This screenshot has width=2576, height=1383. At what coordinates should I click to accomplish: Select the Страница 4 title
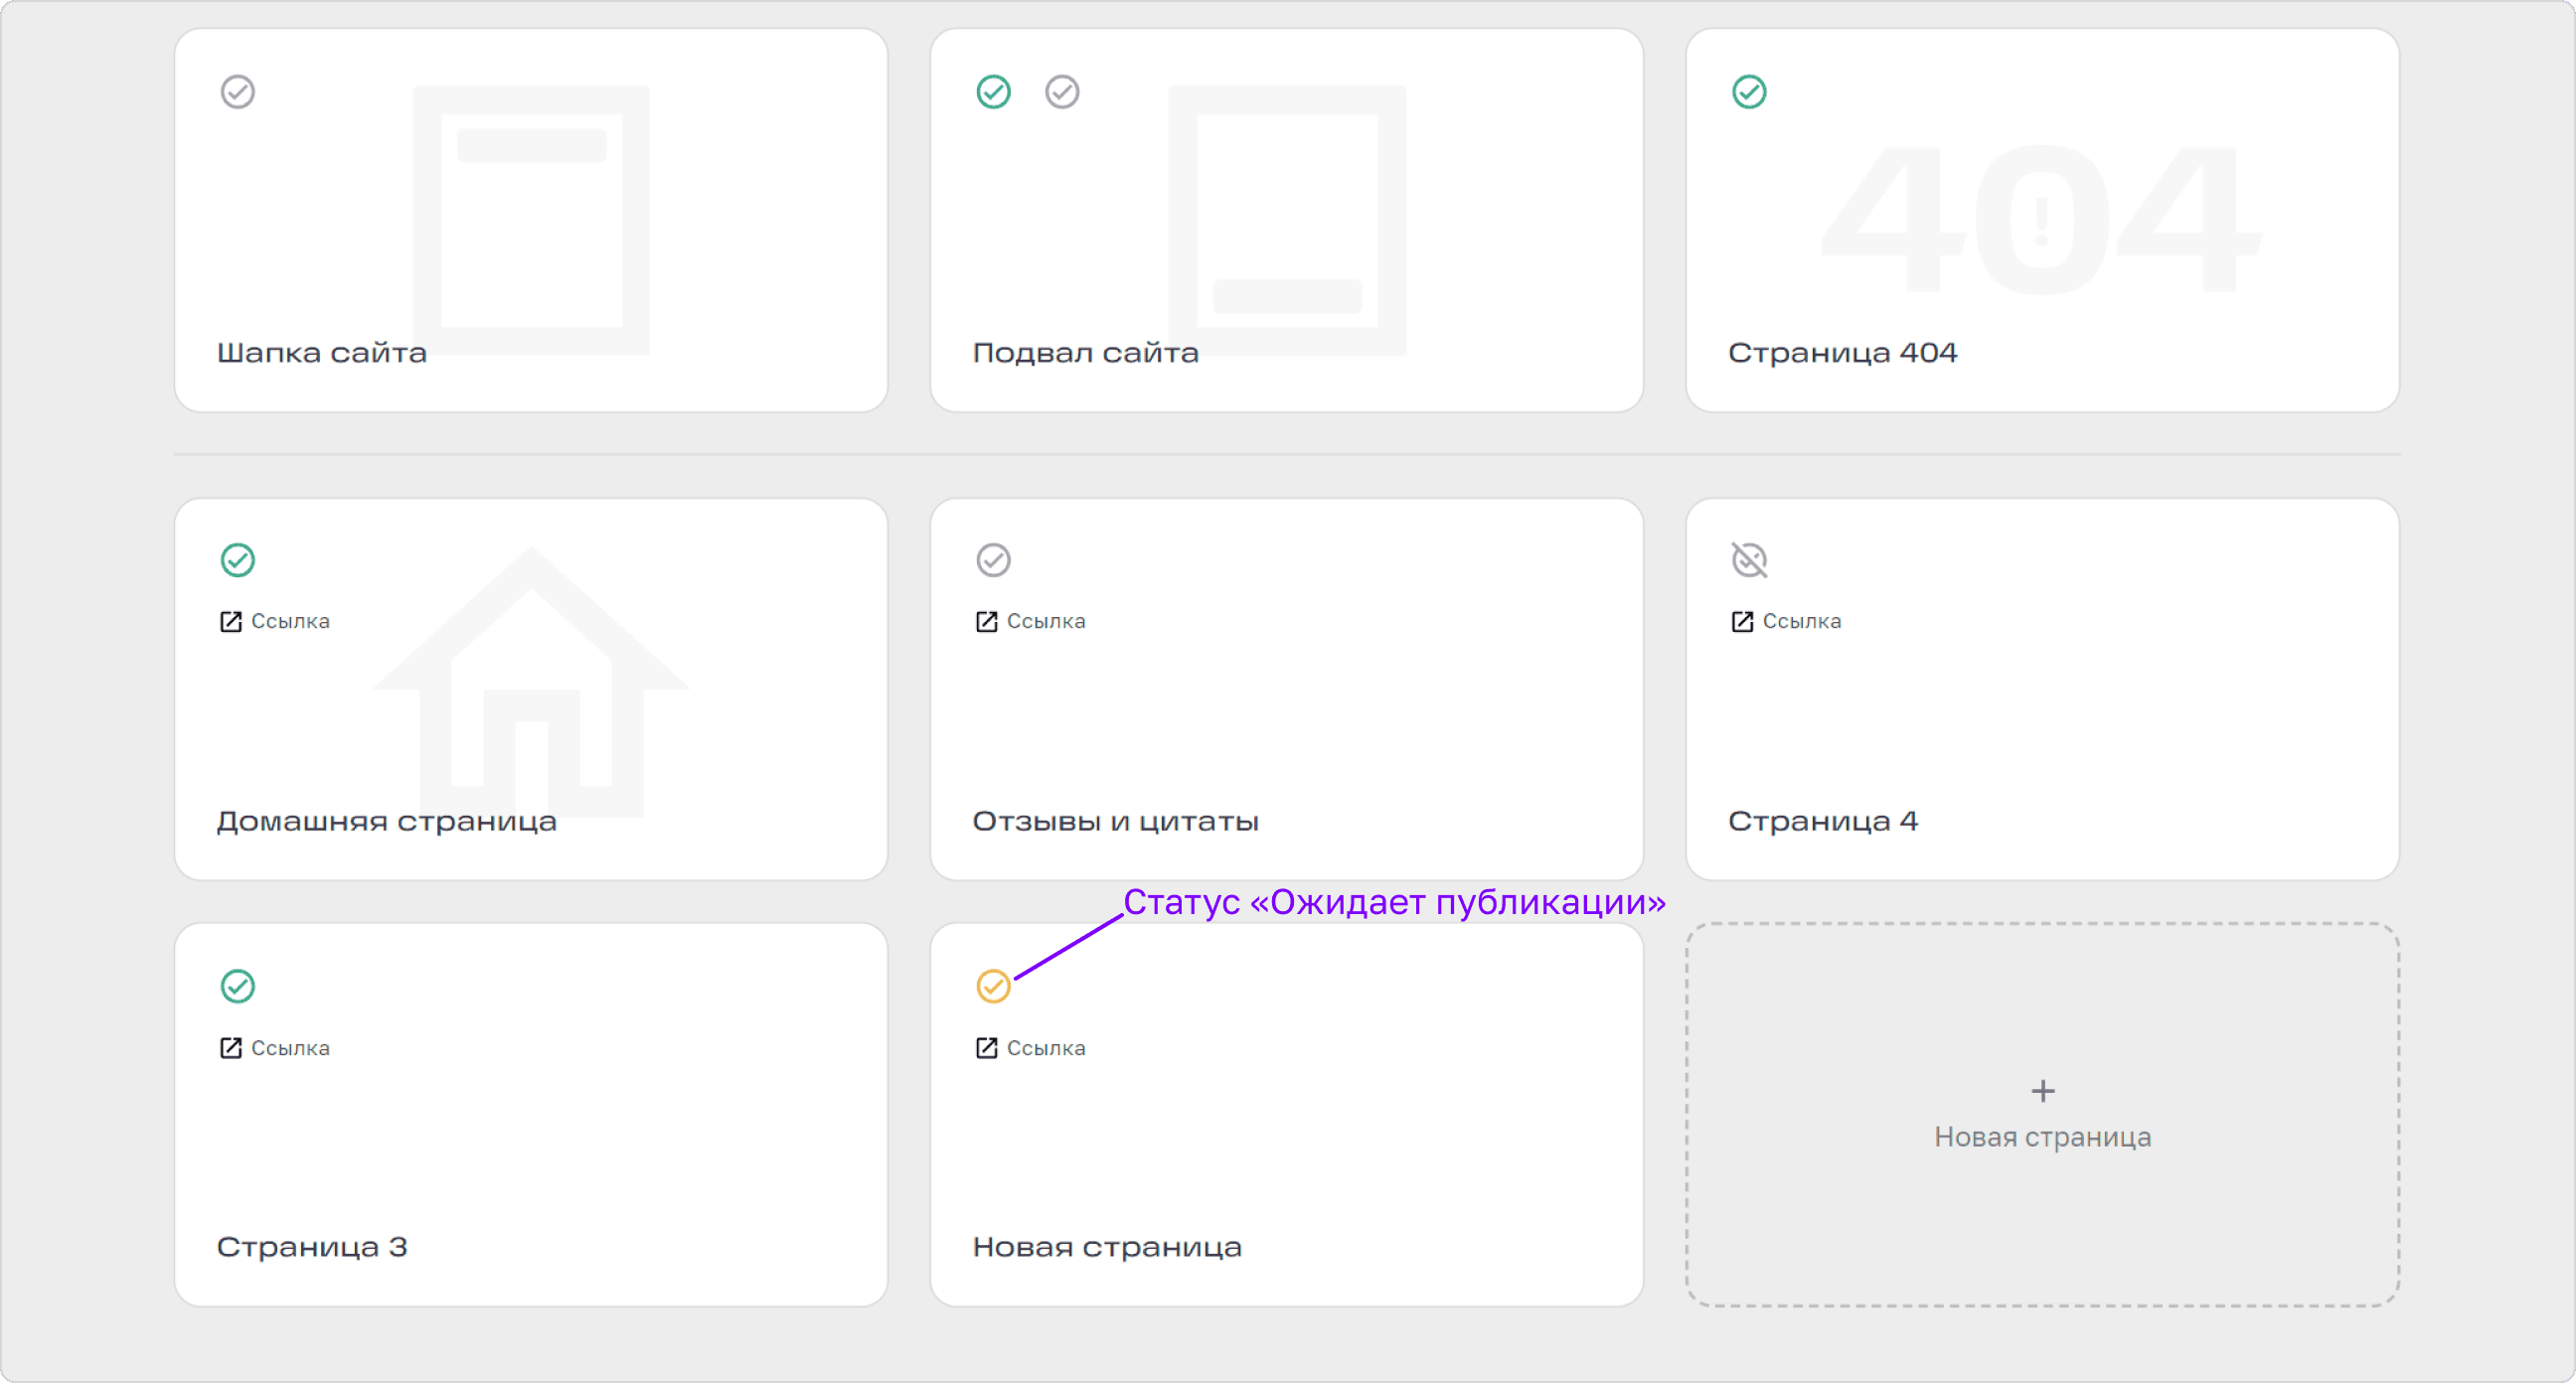click(x=1824, y=822)
